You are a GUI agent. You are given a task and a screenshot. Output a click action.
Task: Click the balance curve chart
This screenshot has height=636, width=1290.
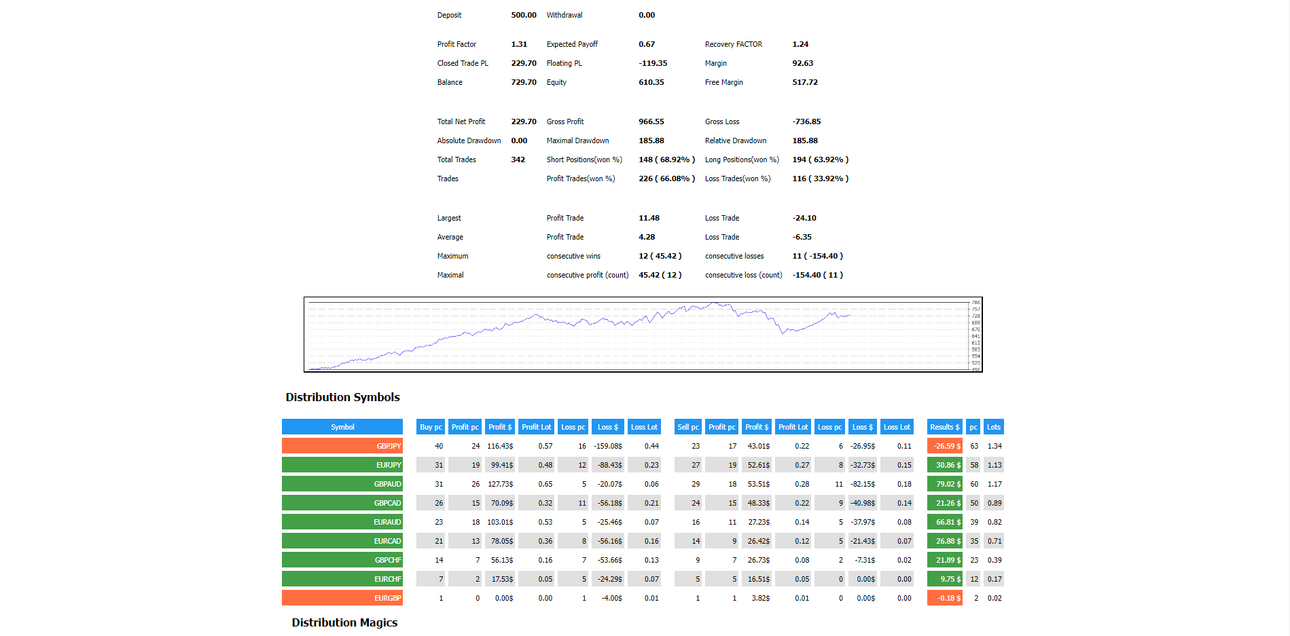[x=643, y=335]
